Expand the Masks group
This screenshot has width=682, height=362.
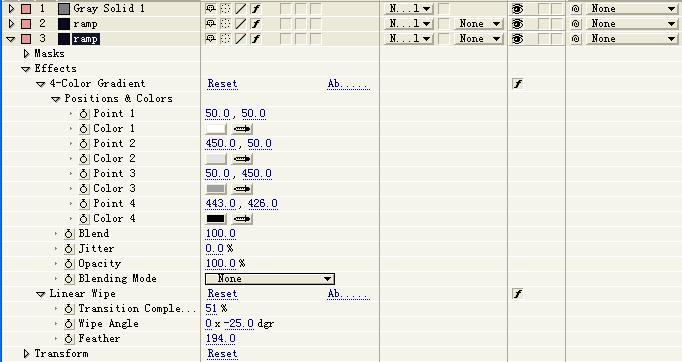pyautogui.click(x=26, y=54)
